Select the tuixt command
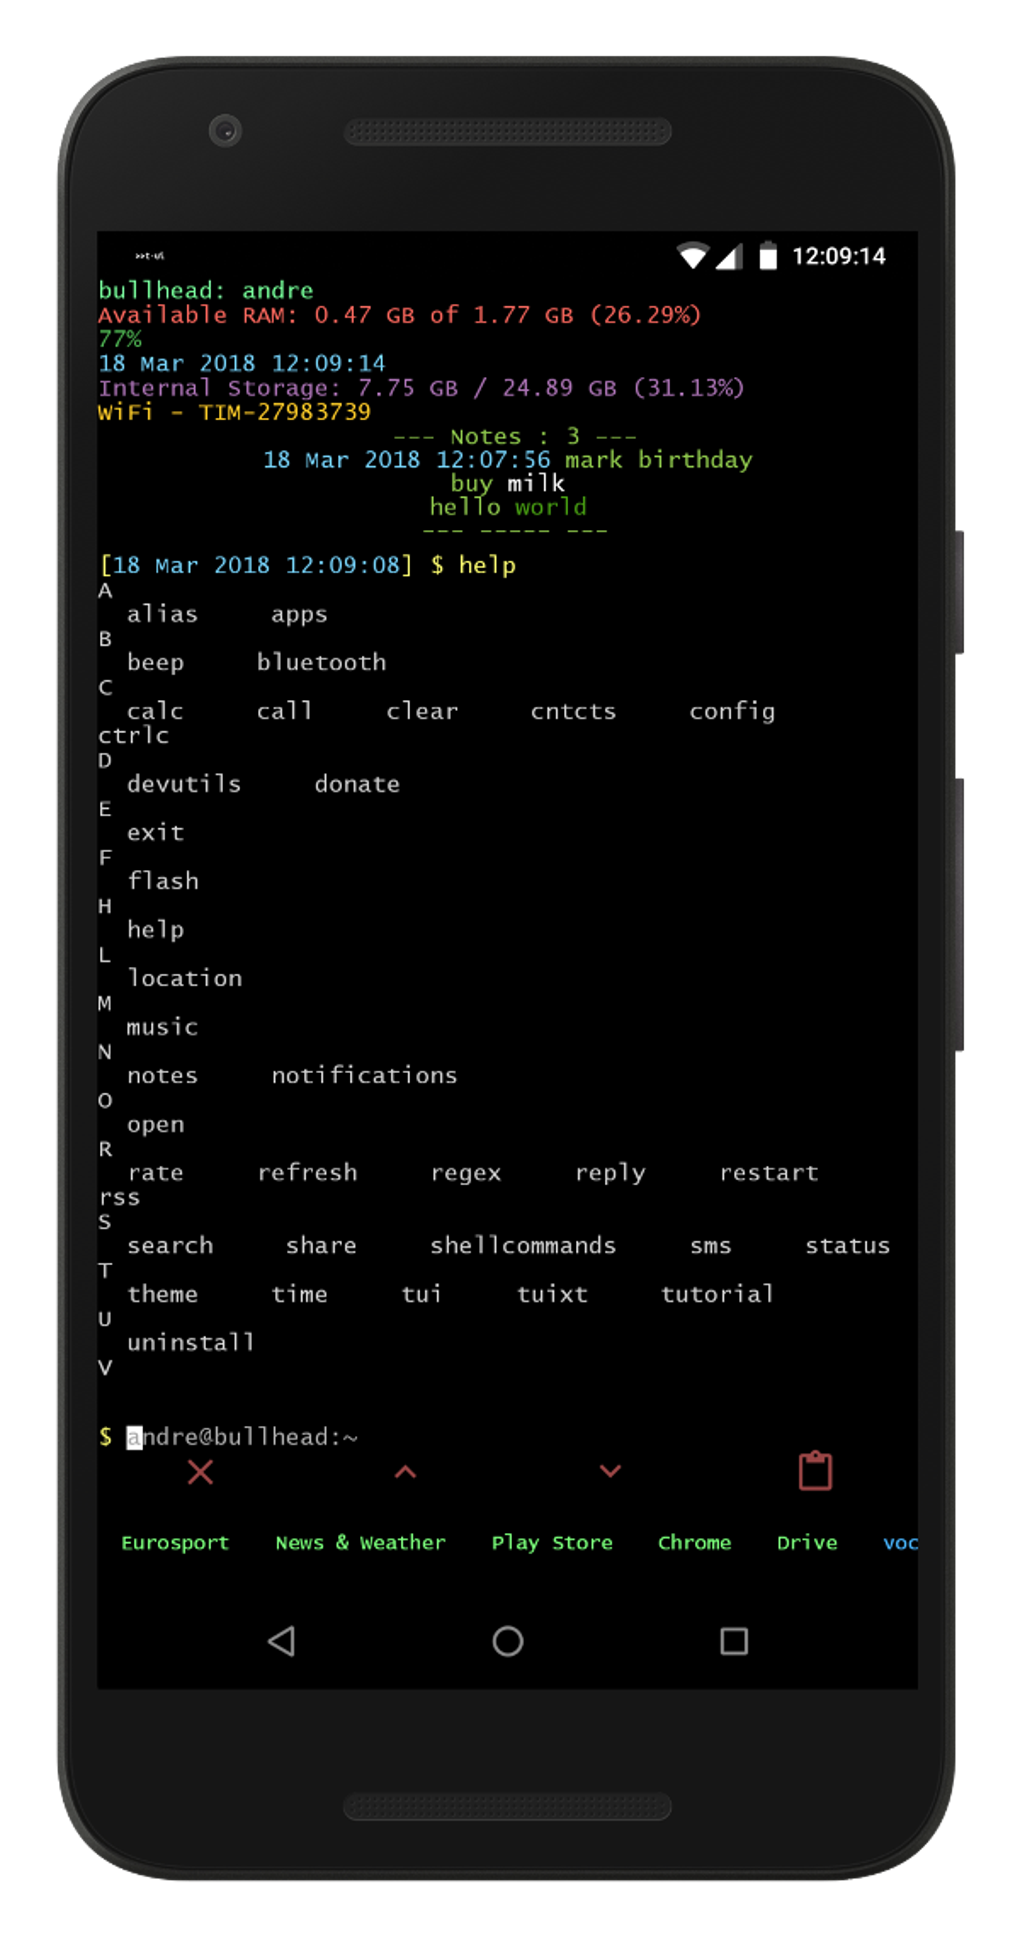1020x1938 pixels. click(552, 1293)
